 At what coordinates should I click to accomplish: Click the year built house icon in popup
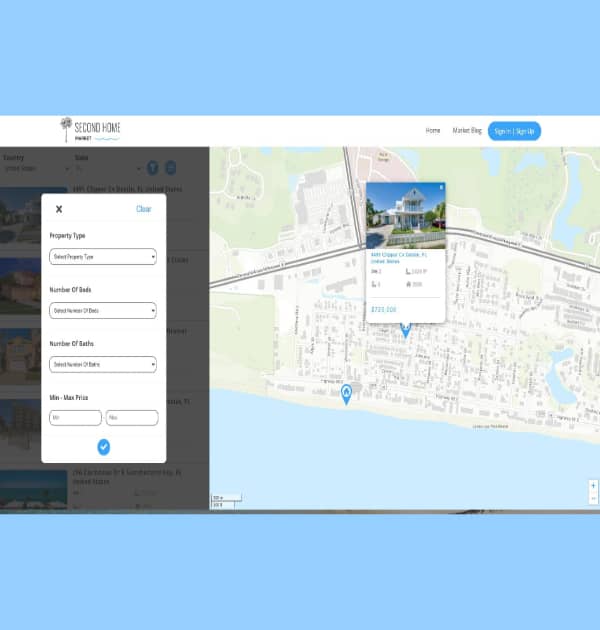point(408,284)
